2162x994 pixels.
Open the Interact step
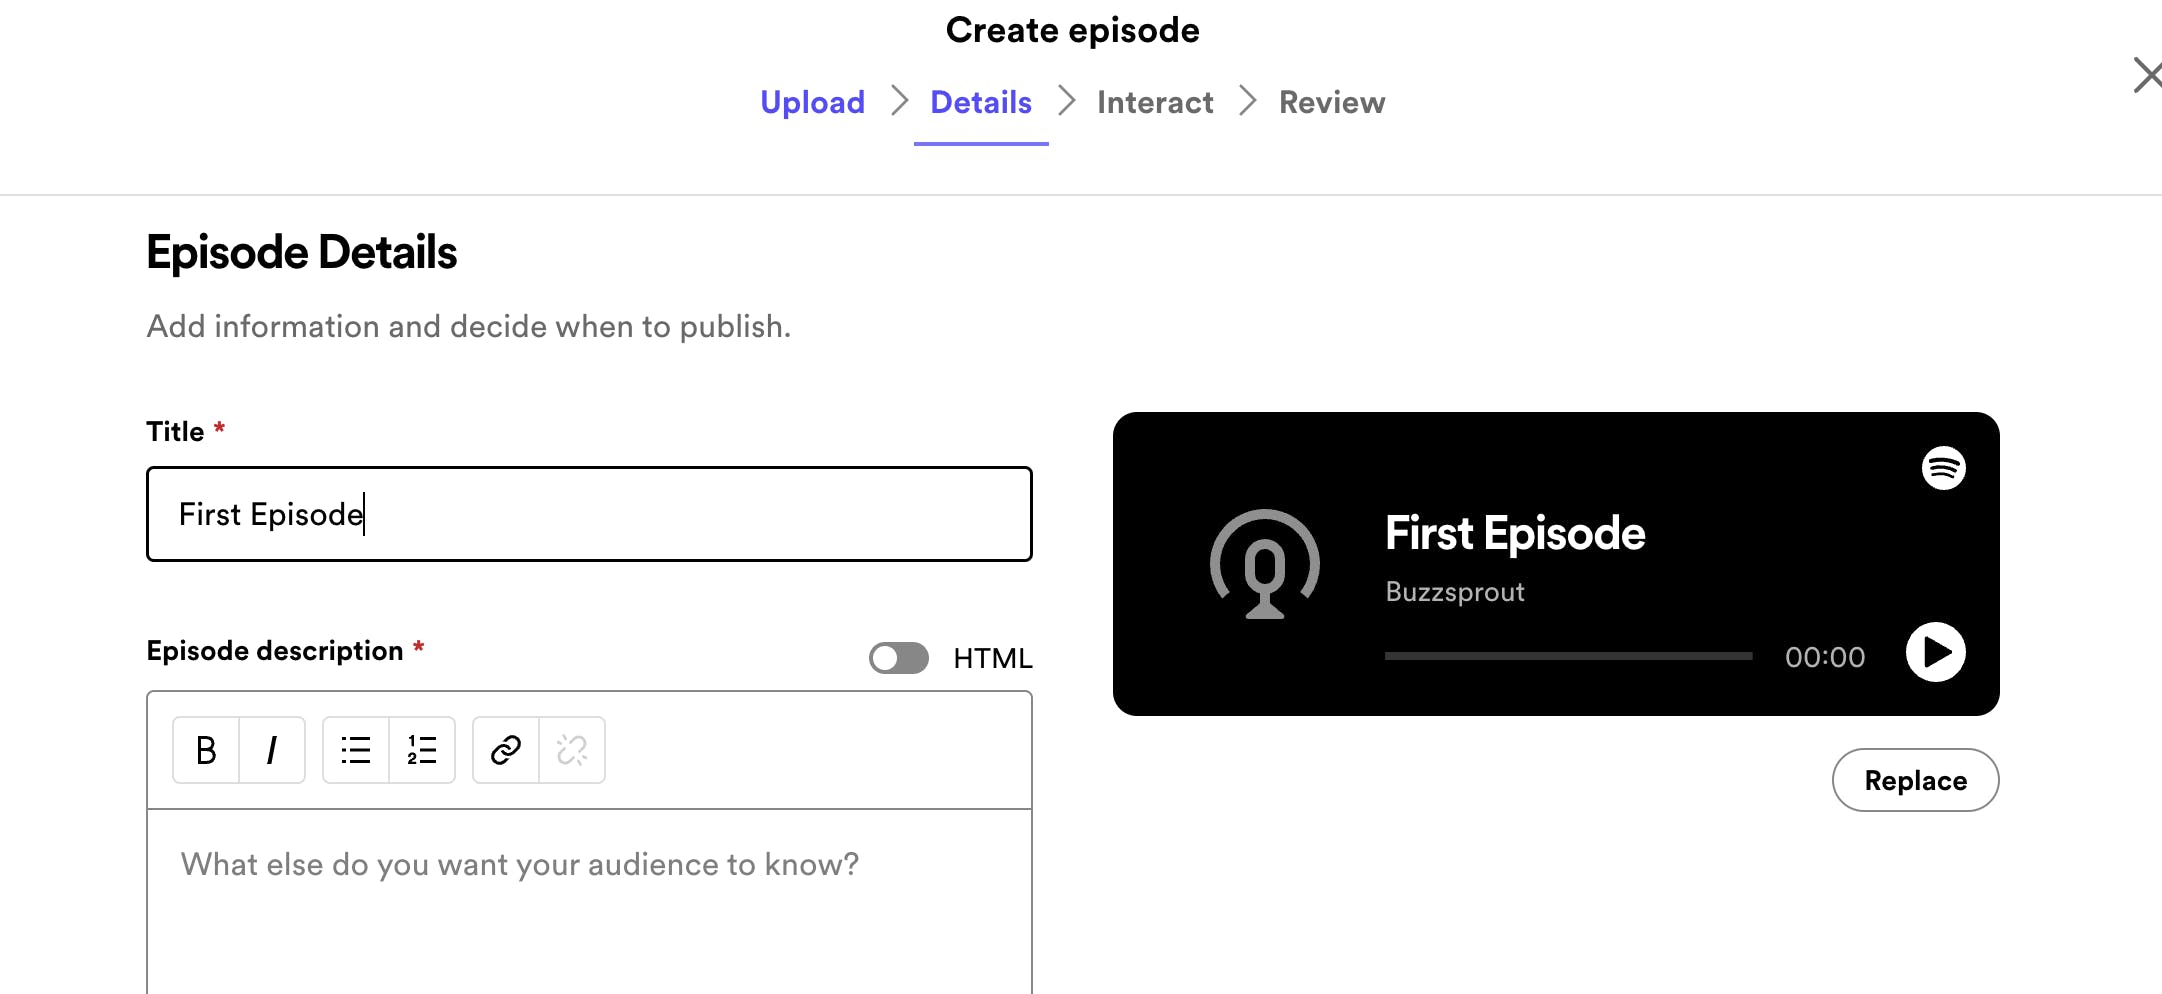[1154, 102]
